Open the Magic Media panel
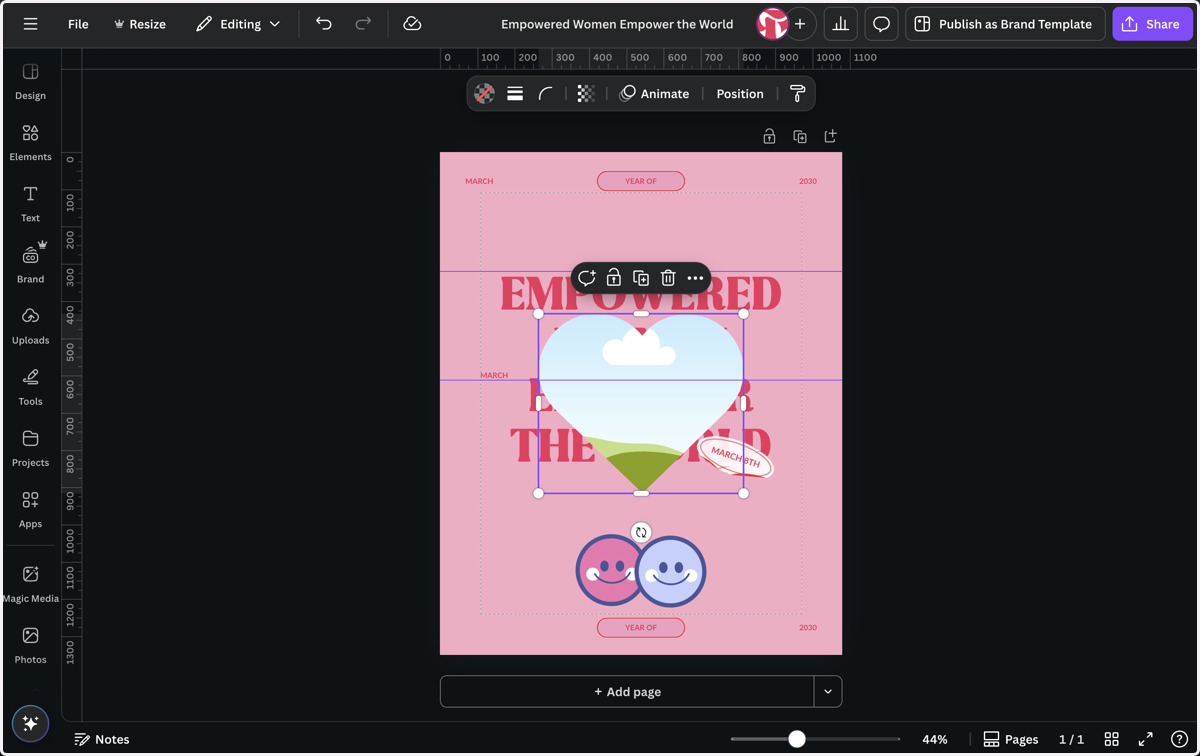The width and height of the screenshot is (1200, 756). point(30,583)
